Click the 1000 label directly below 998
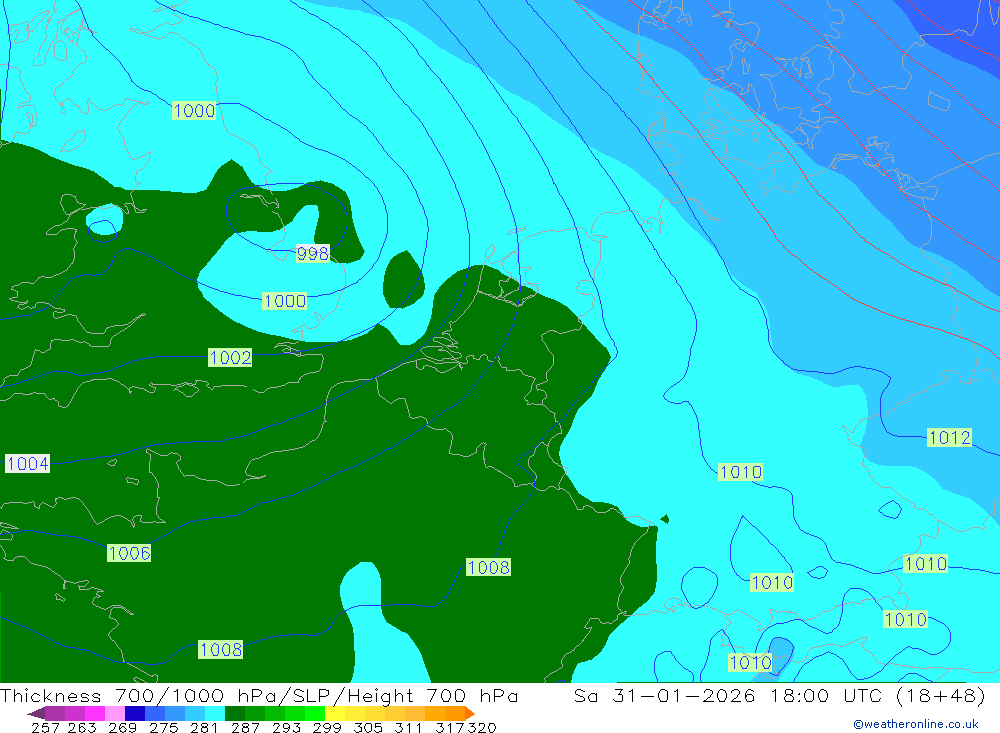The height and width of the screenshot is (733, 1000). [284, 300]
